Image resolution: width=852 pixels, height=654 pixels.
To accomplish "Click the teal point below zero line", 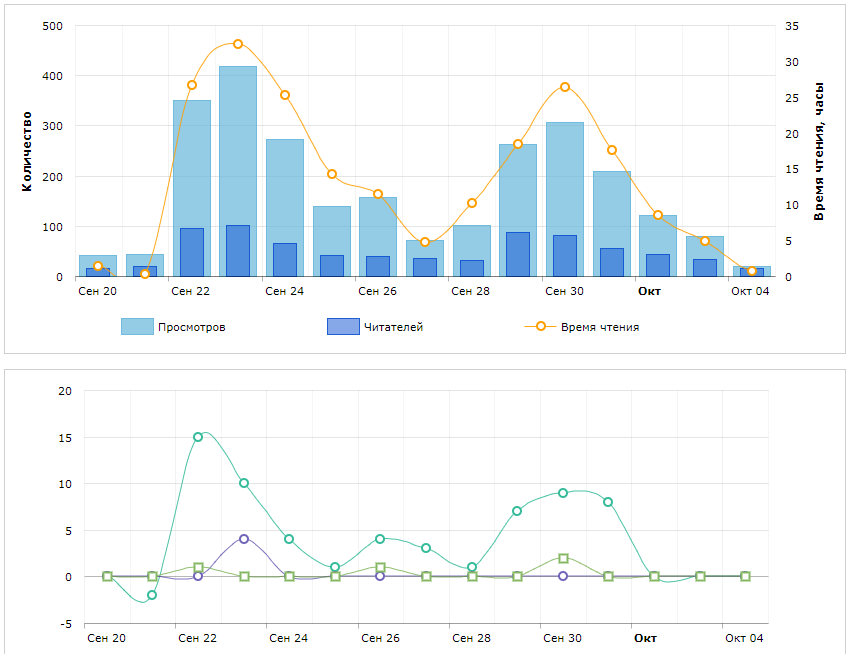I will [x=152, y=595].
